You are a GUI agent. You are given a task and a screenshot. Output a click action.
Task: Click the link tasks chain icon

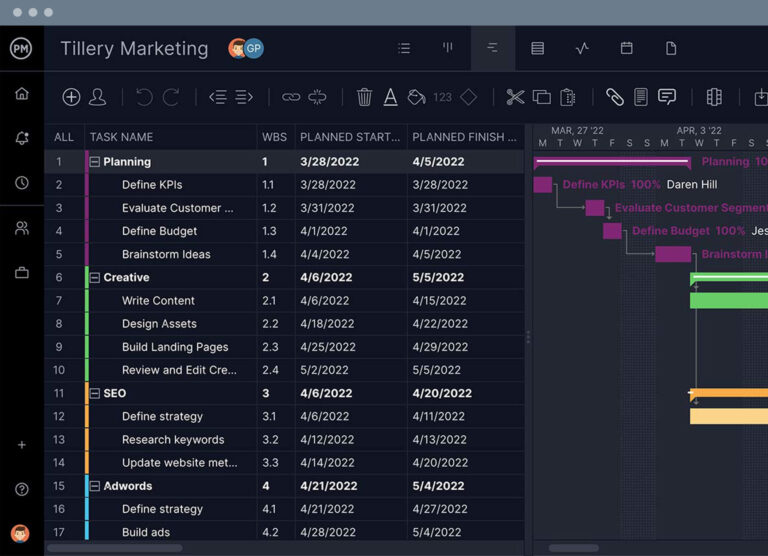click(291, 97)
